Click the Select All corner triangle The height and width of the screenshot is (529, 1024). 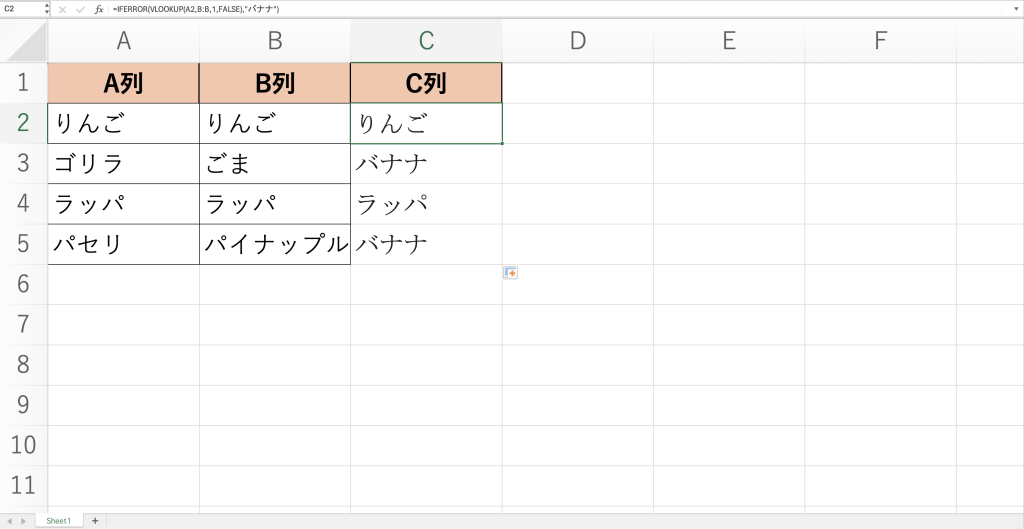click(24, 41)
